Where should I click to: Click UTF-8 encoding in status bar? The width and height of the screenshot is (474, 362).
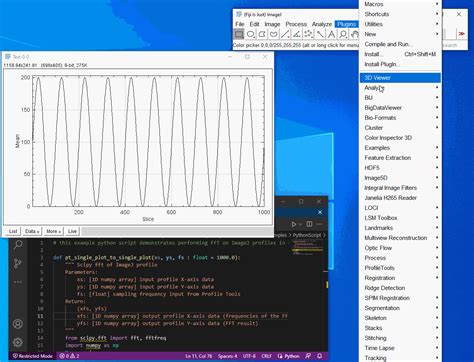pos(249,356)
